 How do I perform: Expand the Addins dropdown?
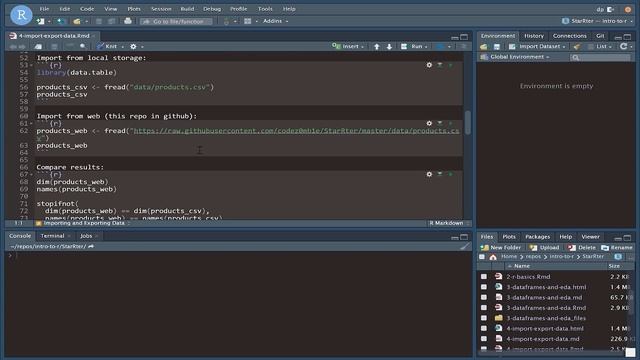point(276,21)
